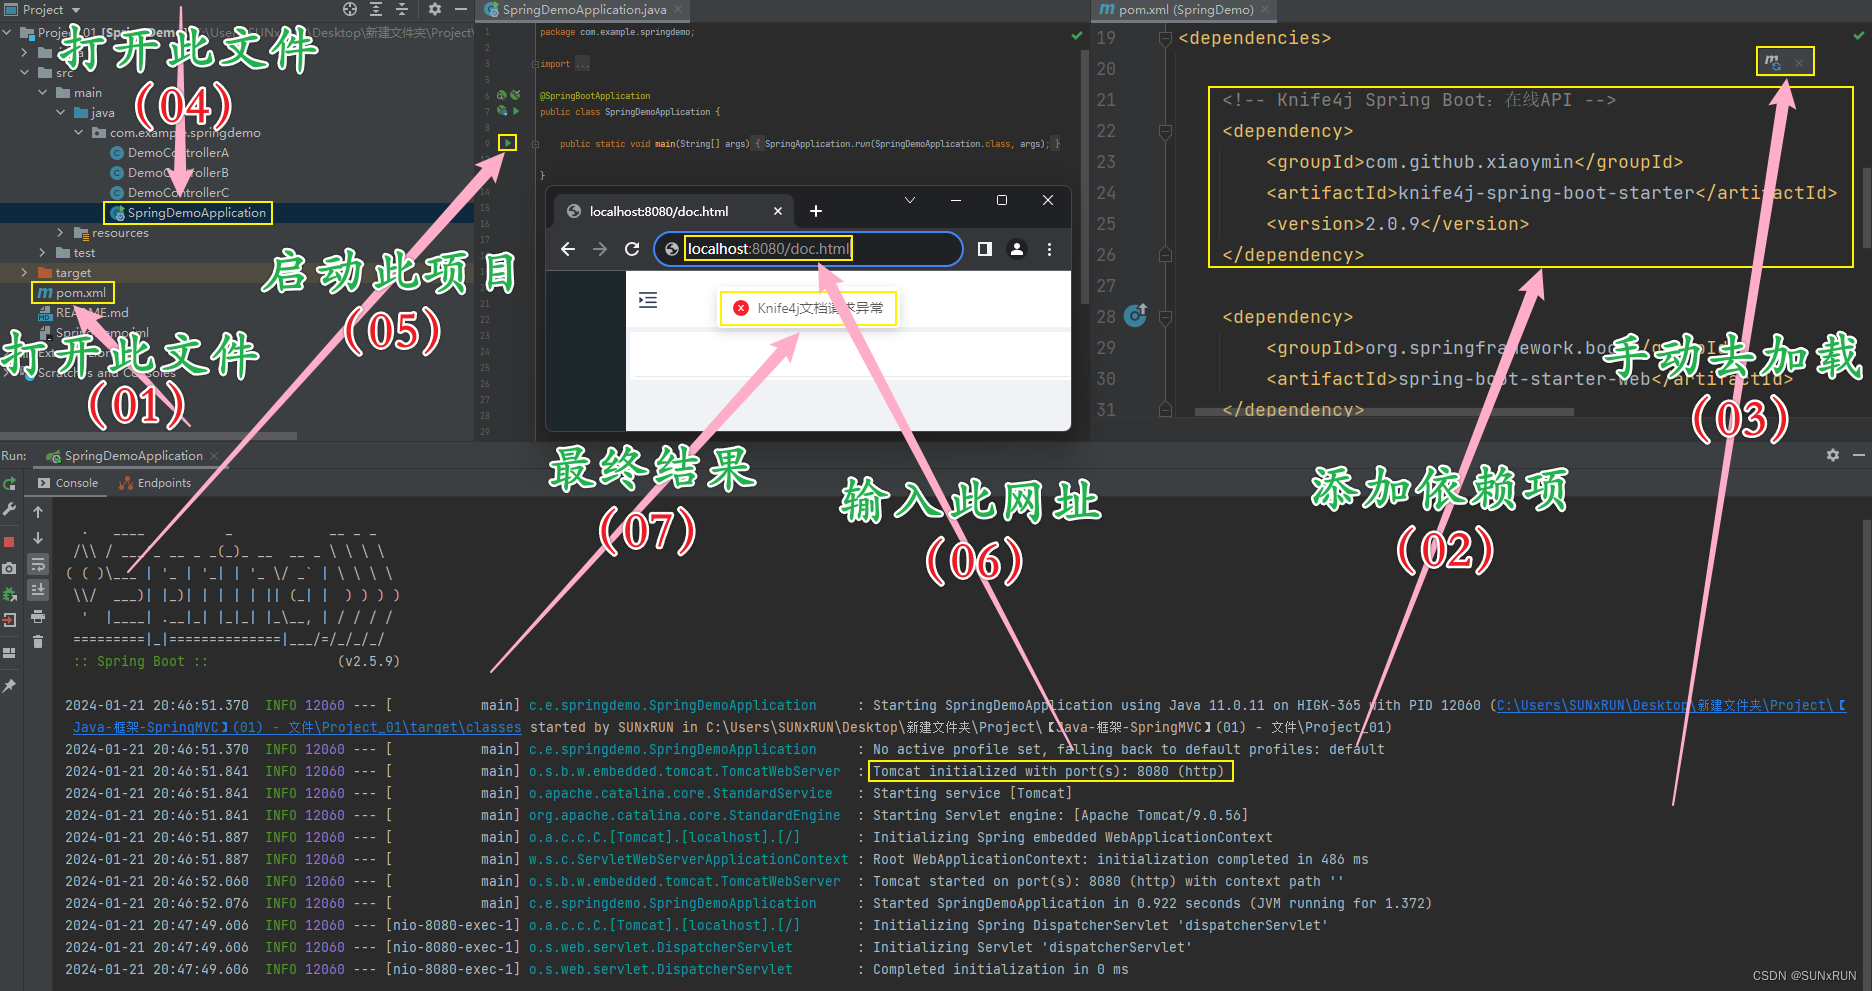Click the attach debugger bug icon

9,594
